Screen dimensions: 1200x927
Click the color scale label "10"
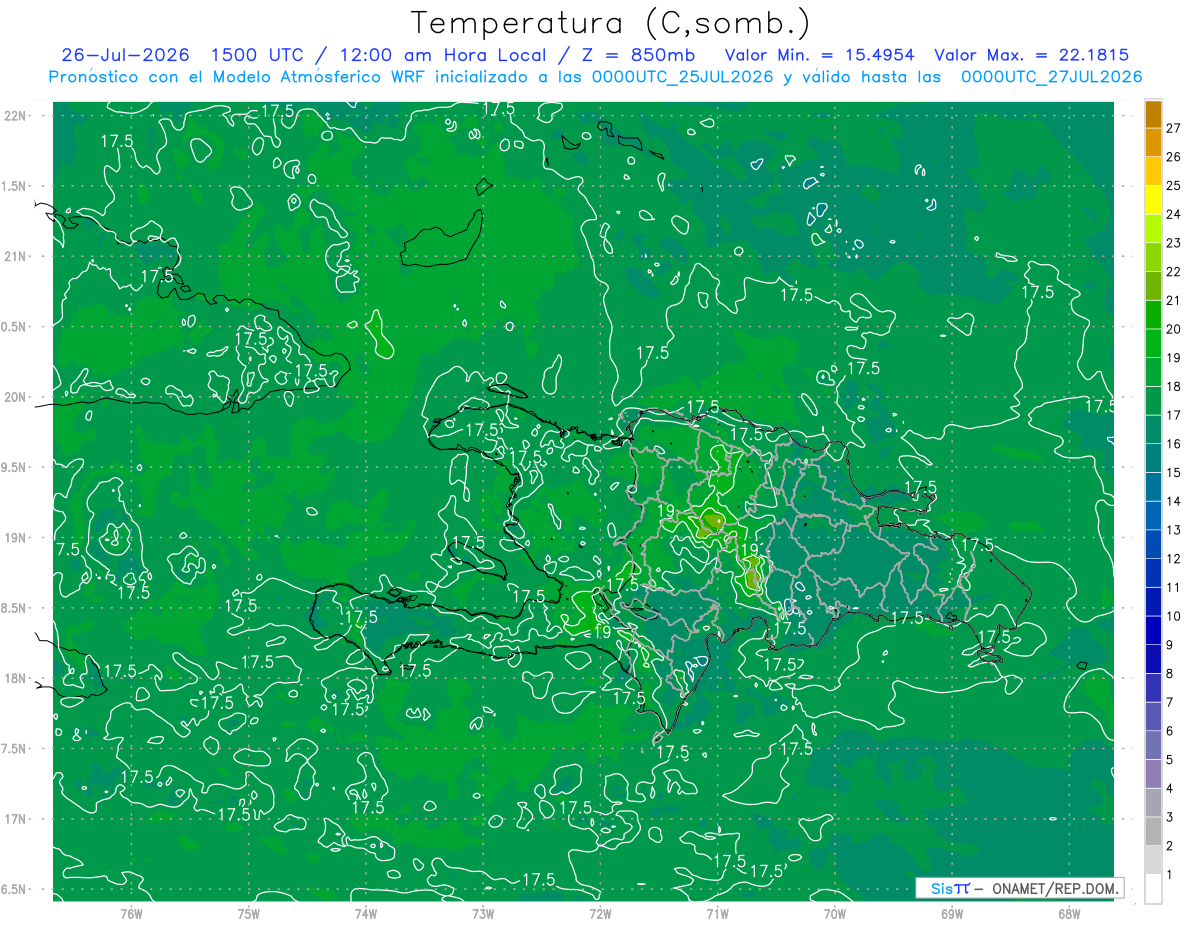1174,616
